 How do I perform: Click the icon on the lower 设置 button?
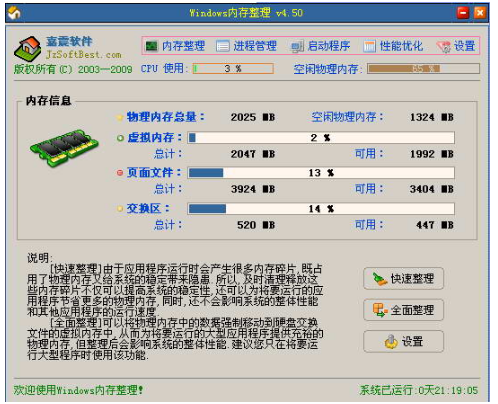[391, 342]
